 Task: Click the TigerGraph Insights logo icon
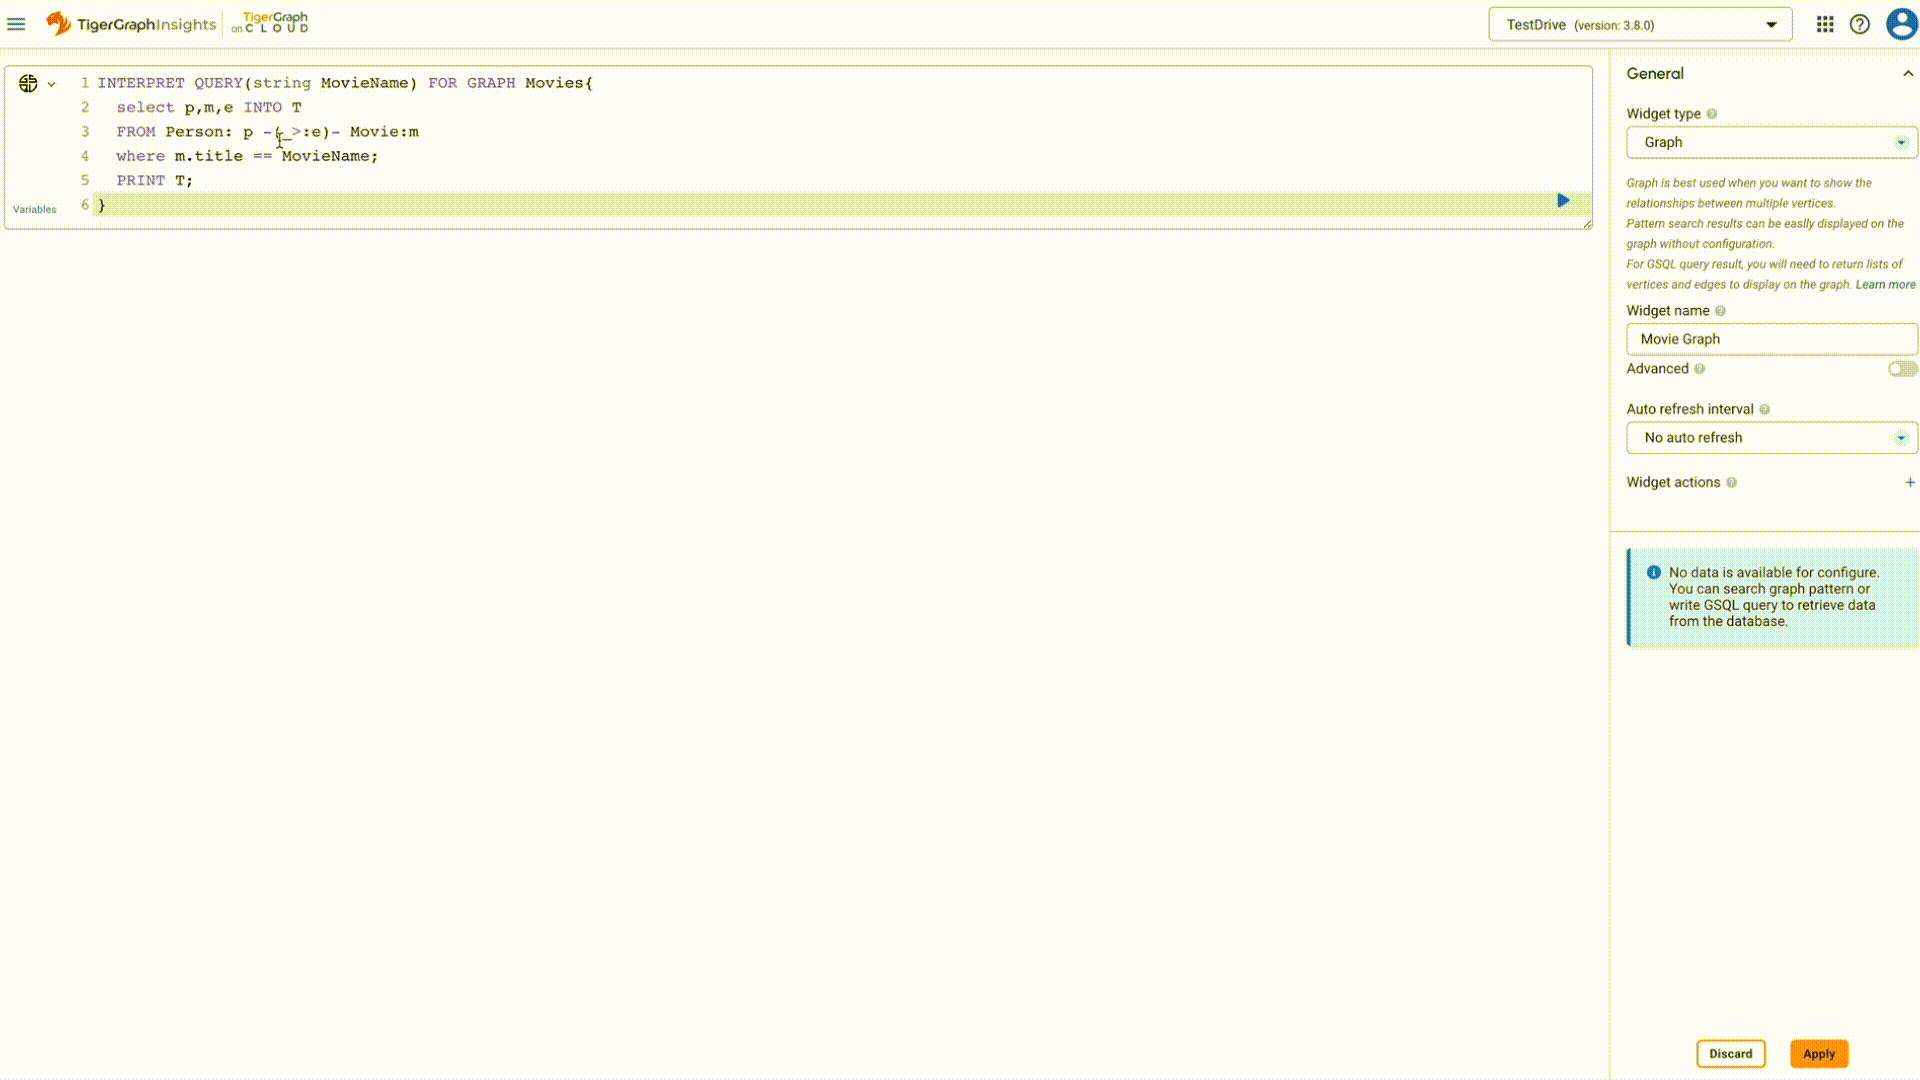[x=58, y=24]
